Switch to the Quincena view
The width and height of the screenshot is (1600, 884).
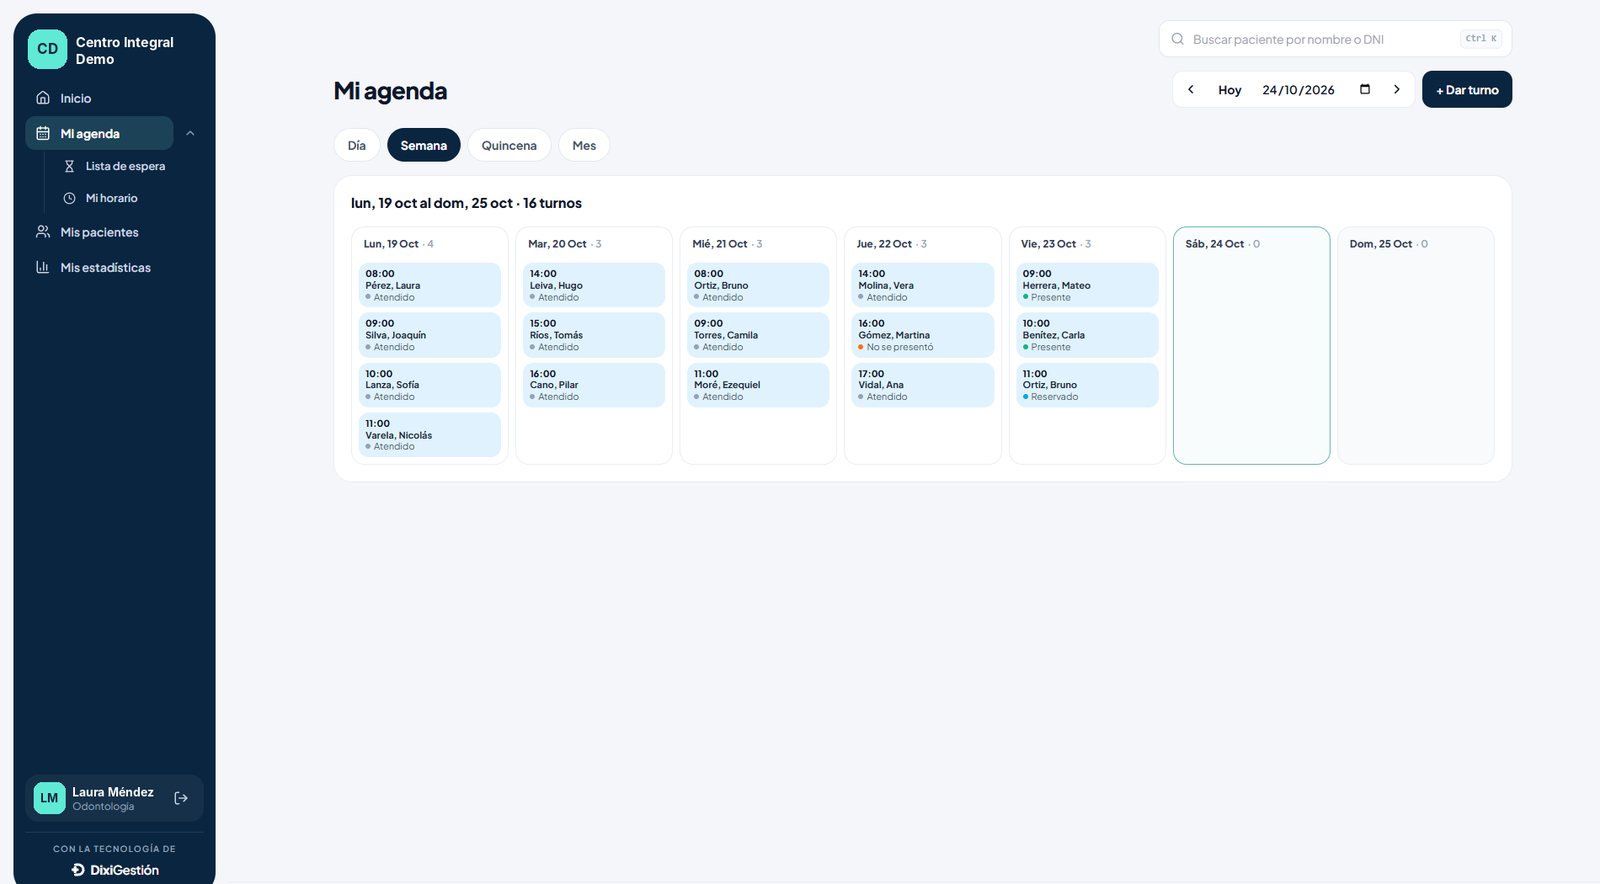509,145
